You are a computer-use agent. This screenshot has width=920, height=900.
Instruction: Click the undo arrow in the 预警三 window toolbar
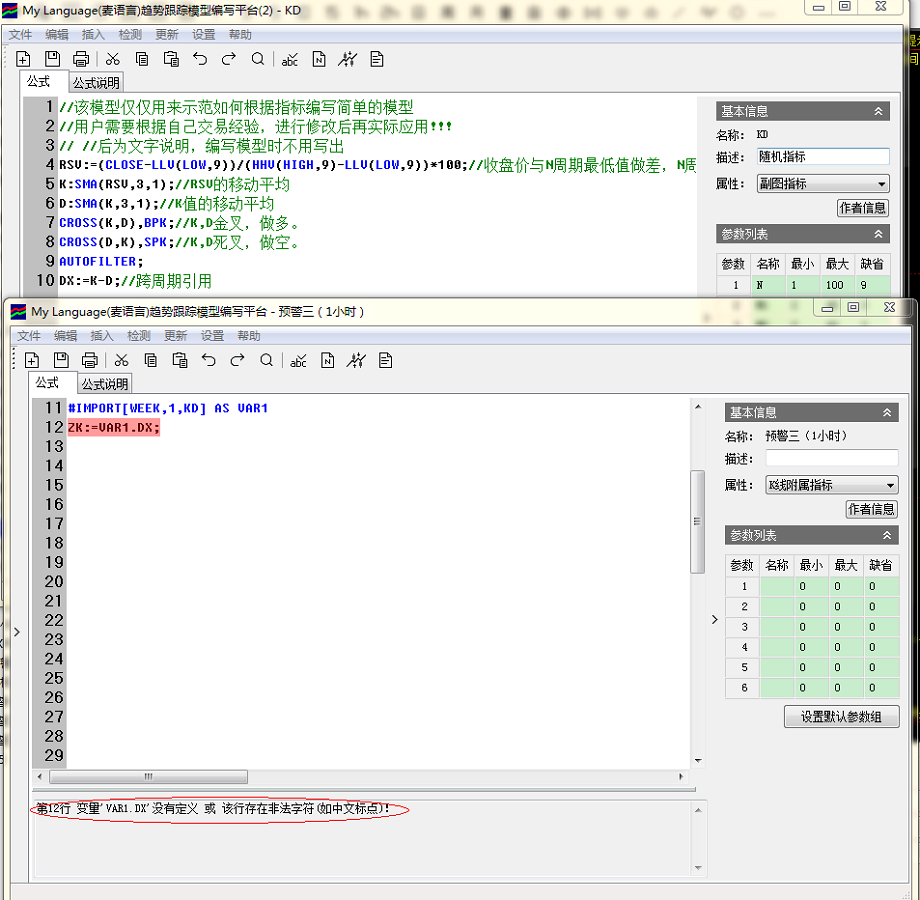pyautogui.click(x=208, y=360)
